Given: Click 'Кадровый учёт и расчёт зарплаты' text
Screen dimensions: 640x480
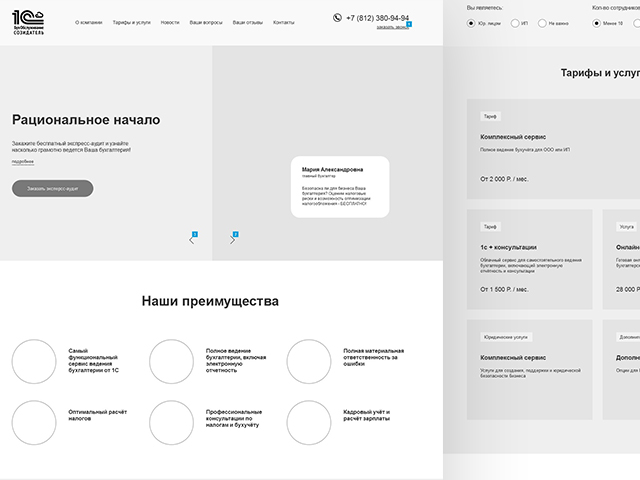Looking at the screenshot, I should click(x=367, y=415).
